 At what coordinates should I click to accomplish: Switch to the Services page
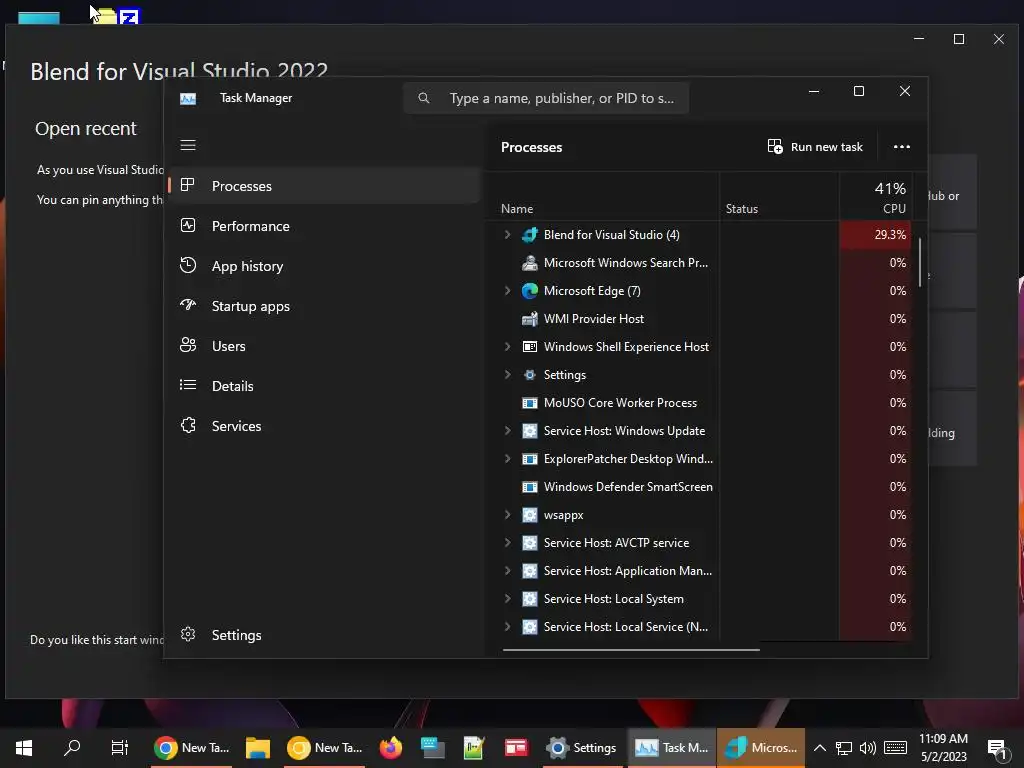point(325,426)
